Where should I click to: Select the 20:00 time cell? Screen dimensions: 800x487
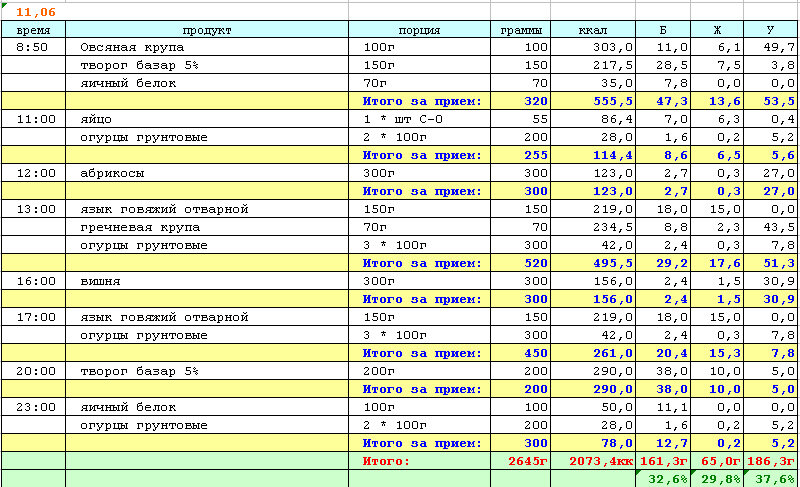(x=34, y=371)
